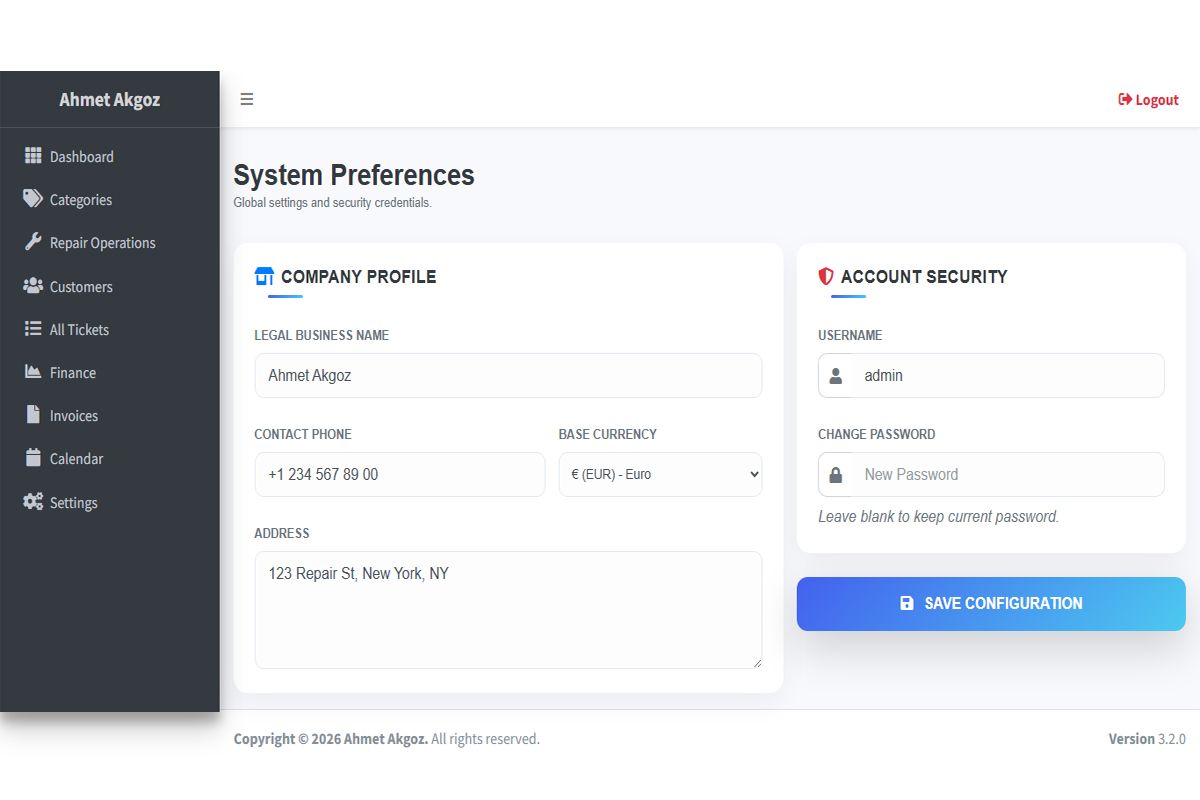
Task: Toggle sidebar with hamburger menu icon
Action: 247,99
